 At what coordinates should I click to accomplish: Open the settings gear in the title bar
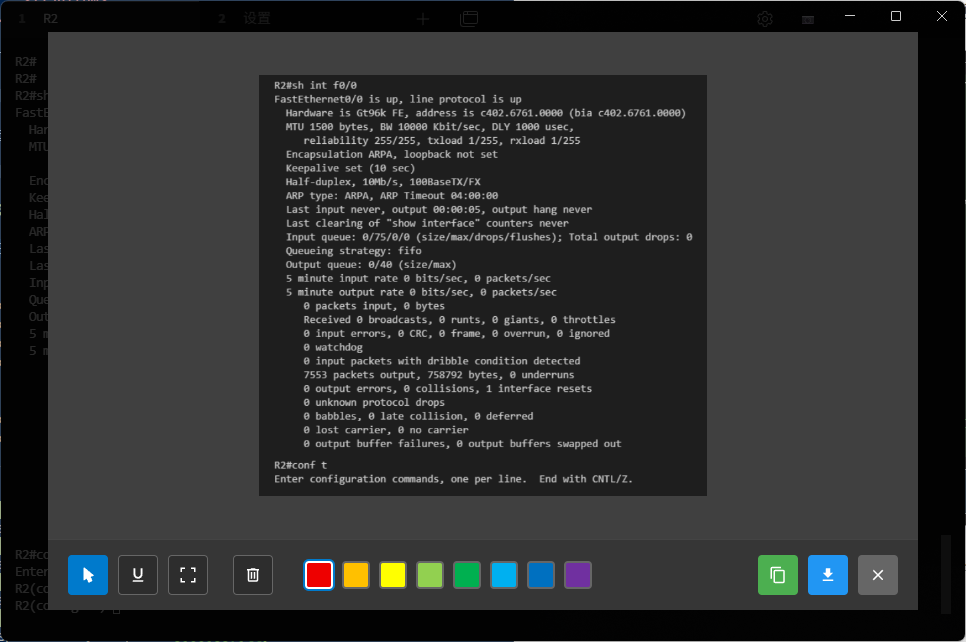[x=765, y=19]
